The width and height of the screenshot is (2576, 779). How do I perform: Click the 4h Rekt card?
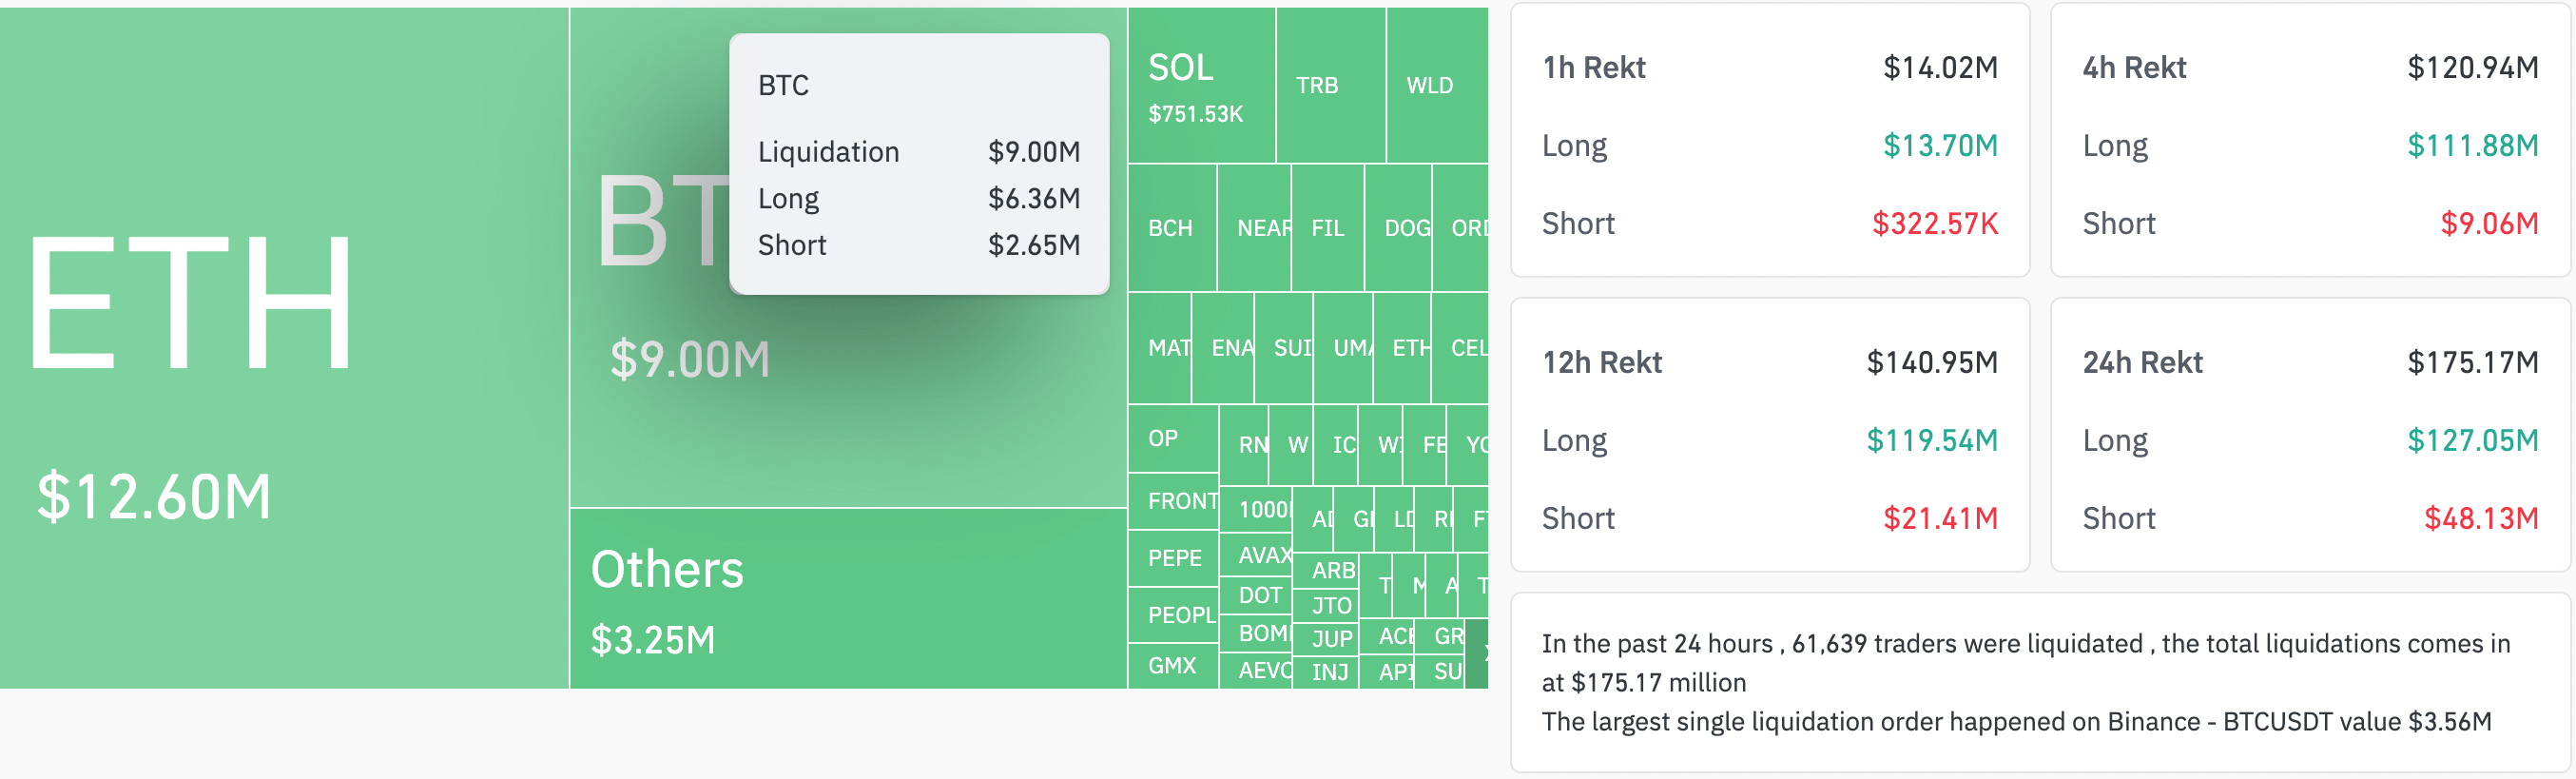[x=2310, y=140]
